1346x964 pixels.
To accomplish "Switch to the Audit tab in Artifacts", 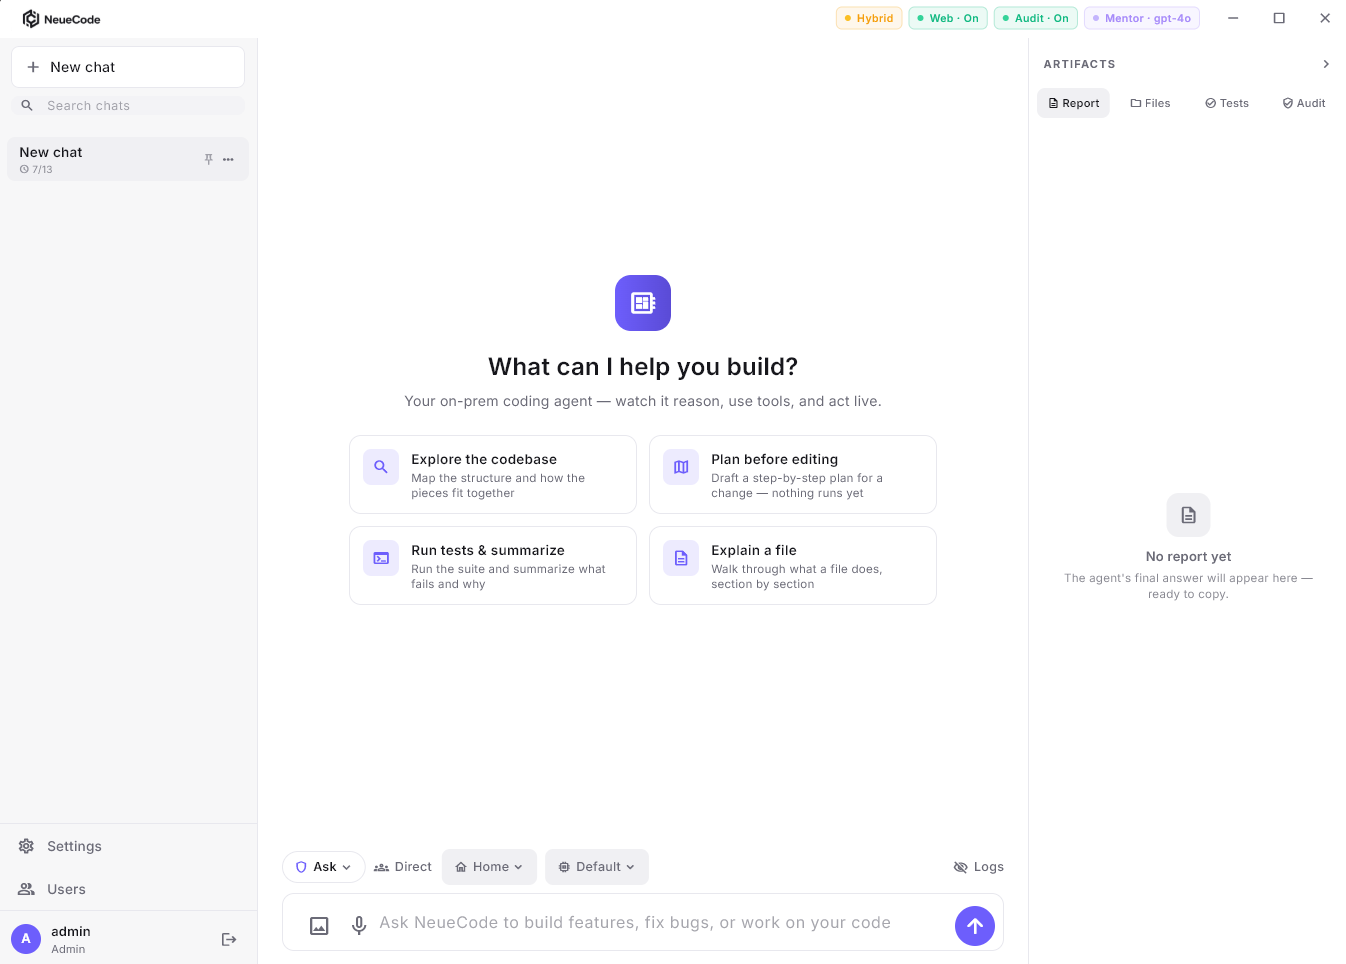I will point(1304,103).
